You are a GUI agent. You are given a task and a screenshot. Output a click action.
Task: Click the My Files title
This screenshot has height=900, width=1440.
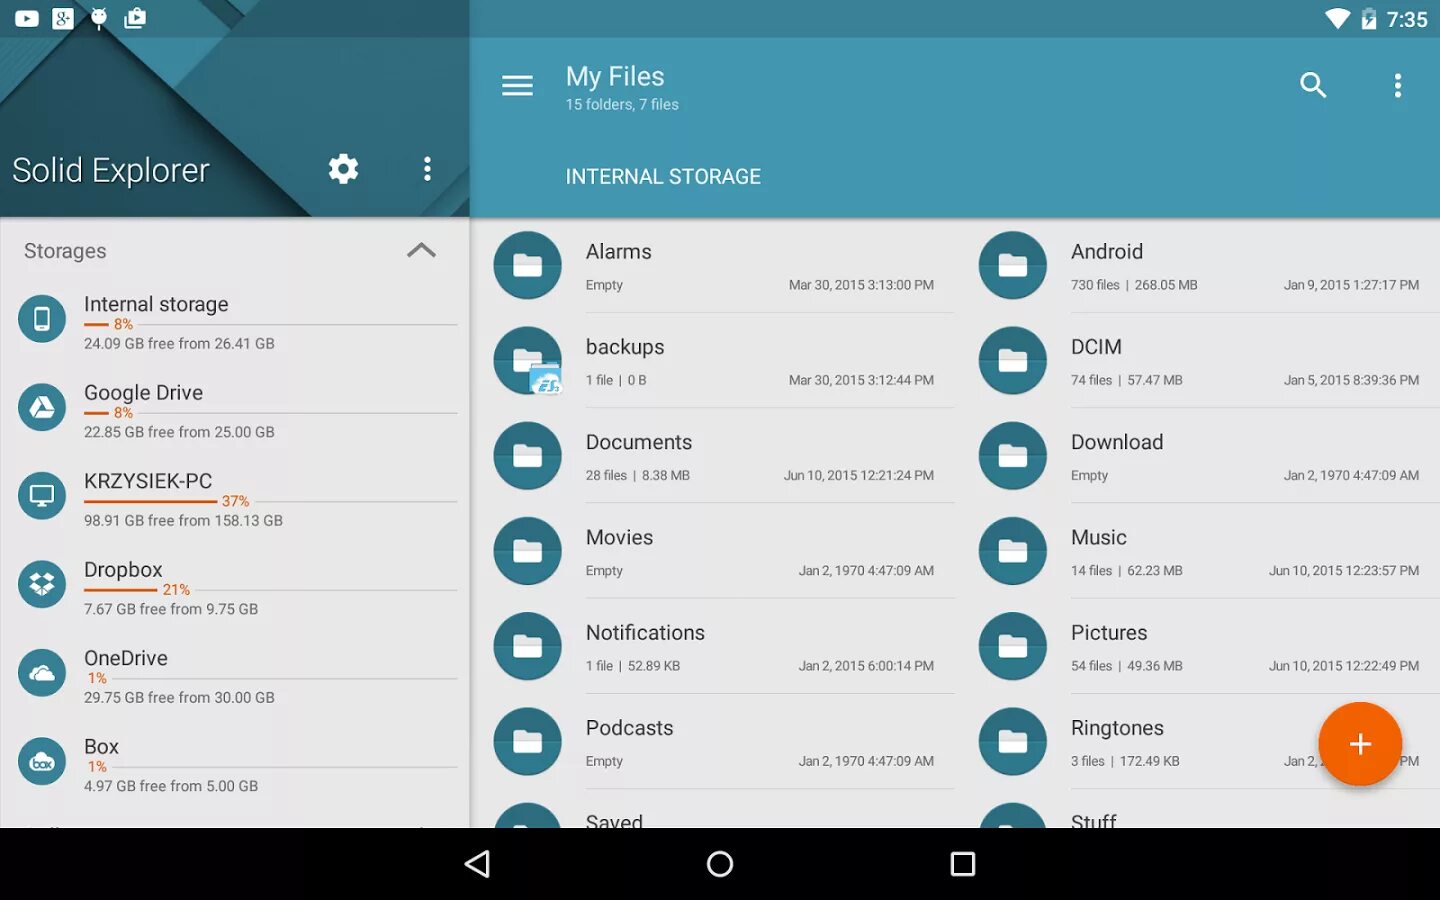pos(615,77)
